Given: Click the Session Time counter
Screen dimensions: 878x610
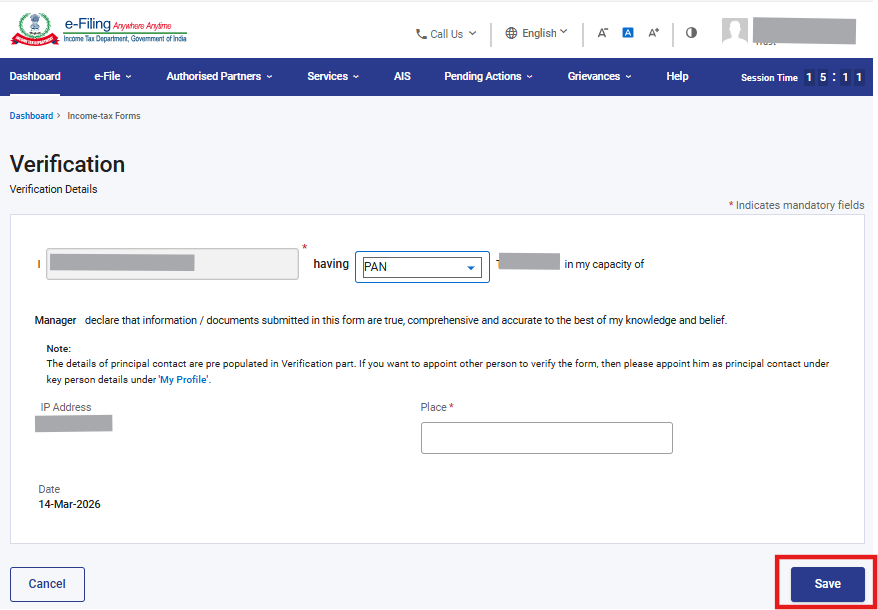Looking at the screenshot, I should tap(802, 77).
